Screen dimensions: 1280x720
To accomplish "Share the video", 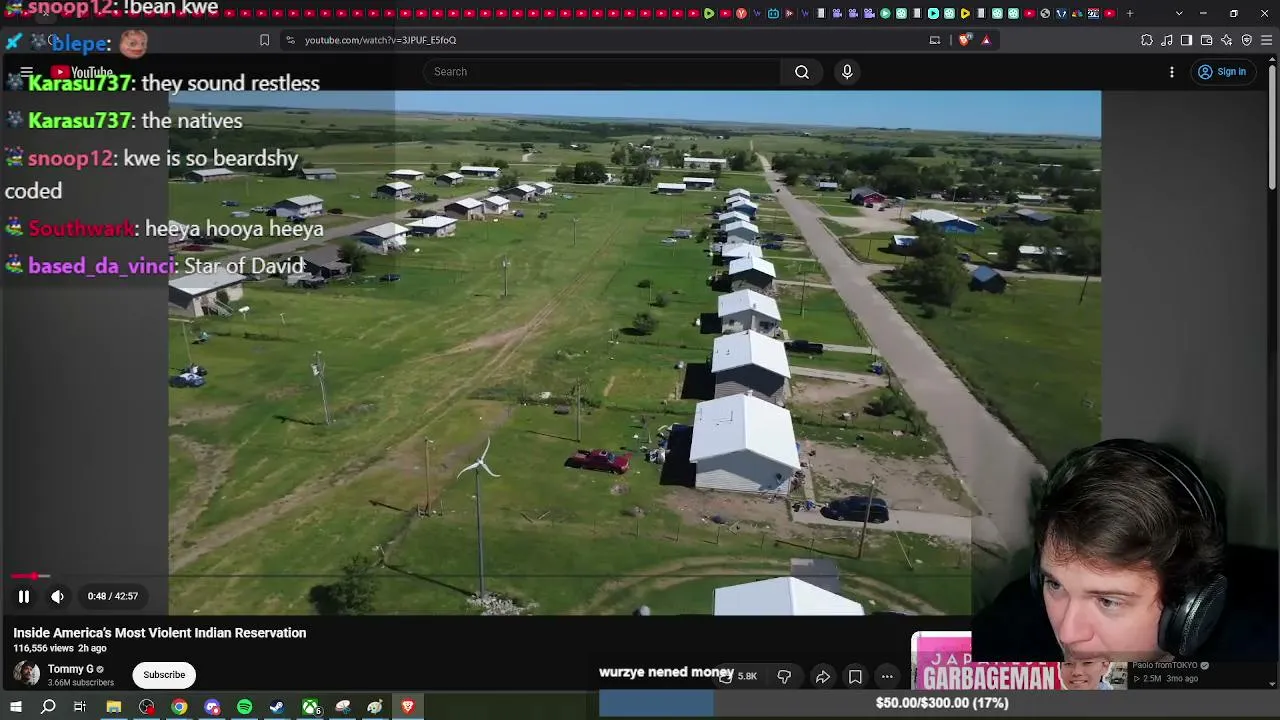I will [x=822, y=677].
